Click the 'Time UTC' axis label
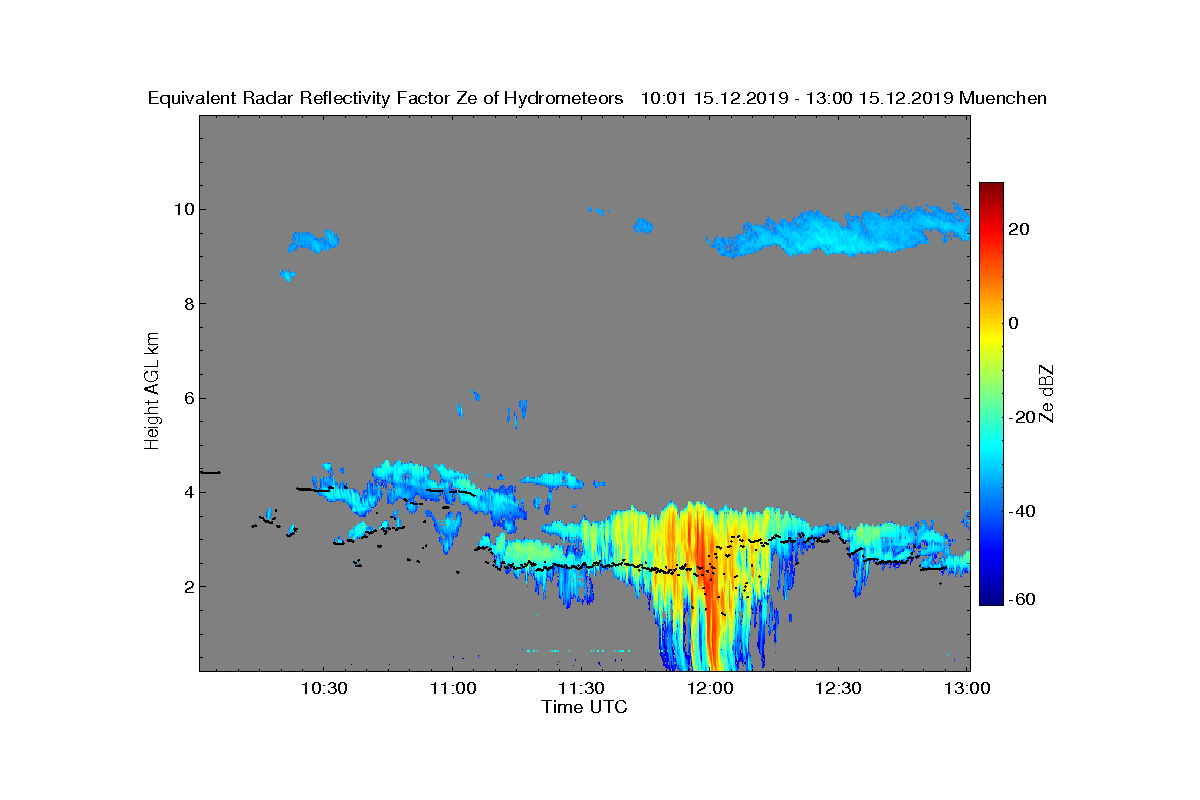1200x800 pixels. [x=585, y=707]
